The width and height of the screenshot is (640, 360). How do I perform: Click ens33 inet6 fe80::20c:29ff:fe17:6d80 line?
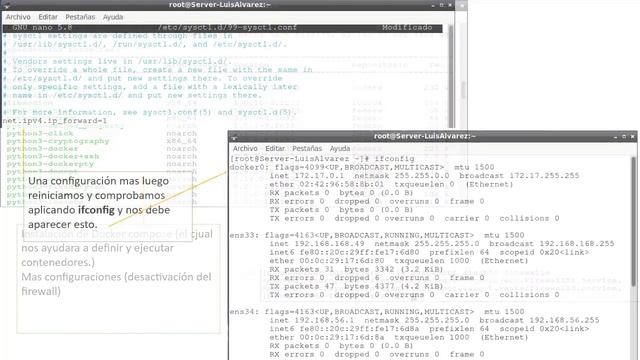[429, 252]
